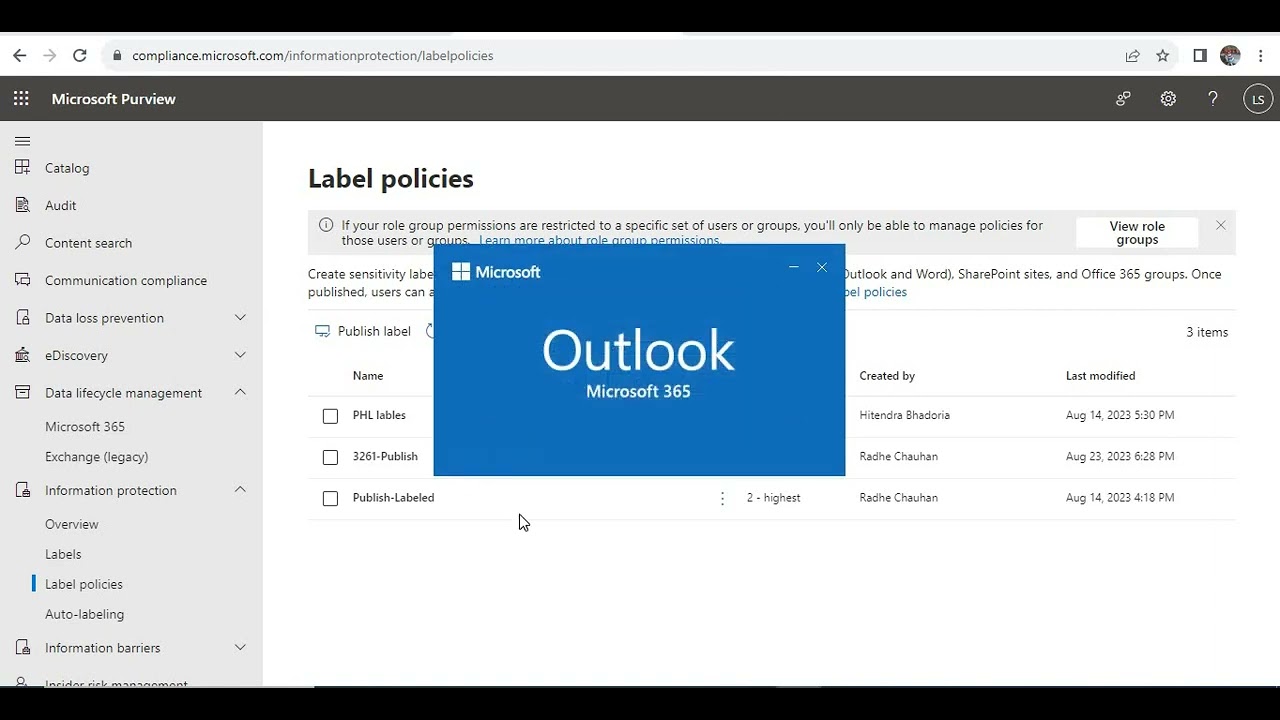Screen dimensions: 1280x720
Task: Click the info icon in the permissions banner
Action: pos(326,225)
